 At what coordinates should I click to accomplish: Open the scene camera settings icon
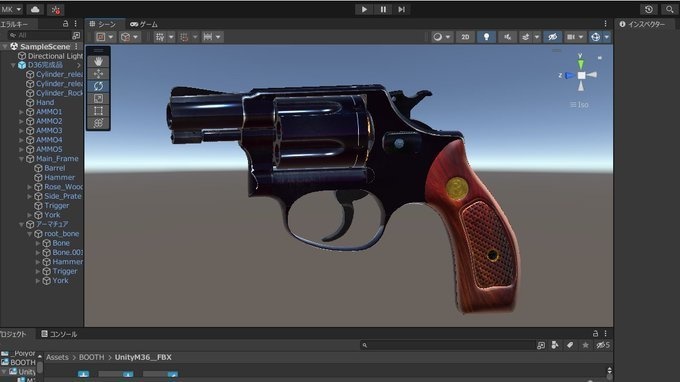571,37
